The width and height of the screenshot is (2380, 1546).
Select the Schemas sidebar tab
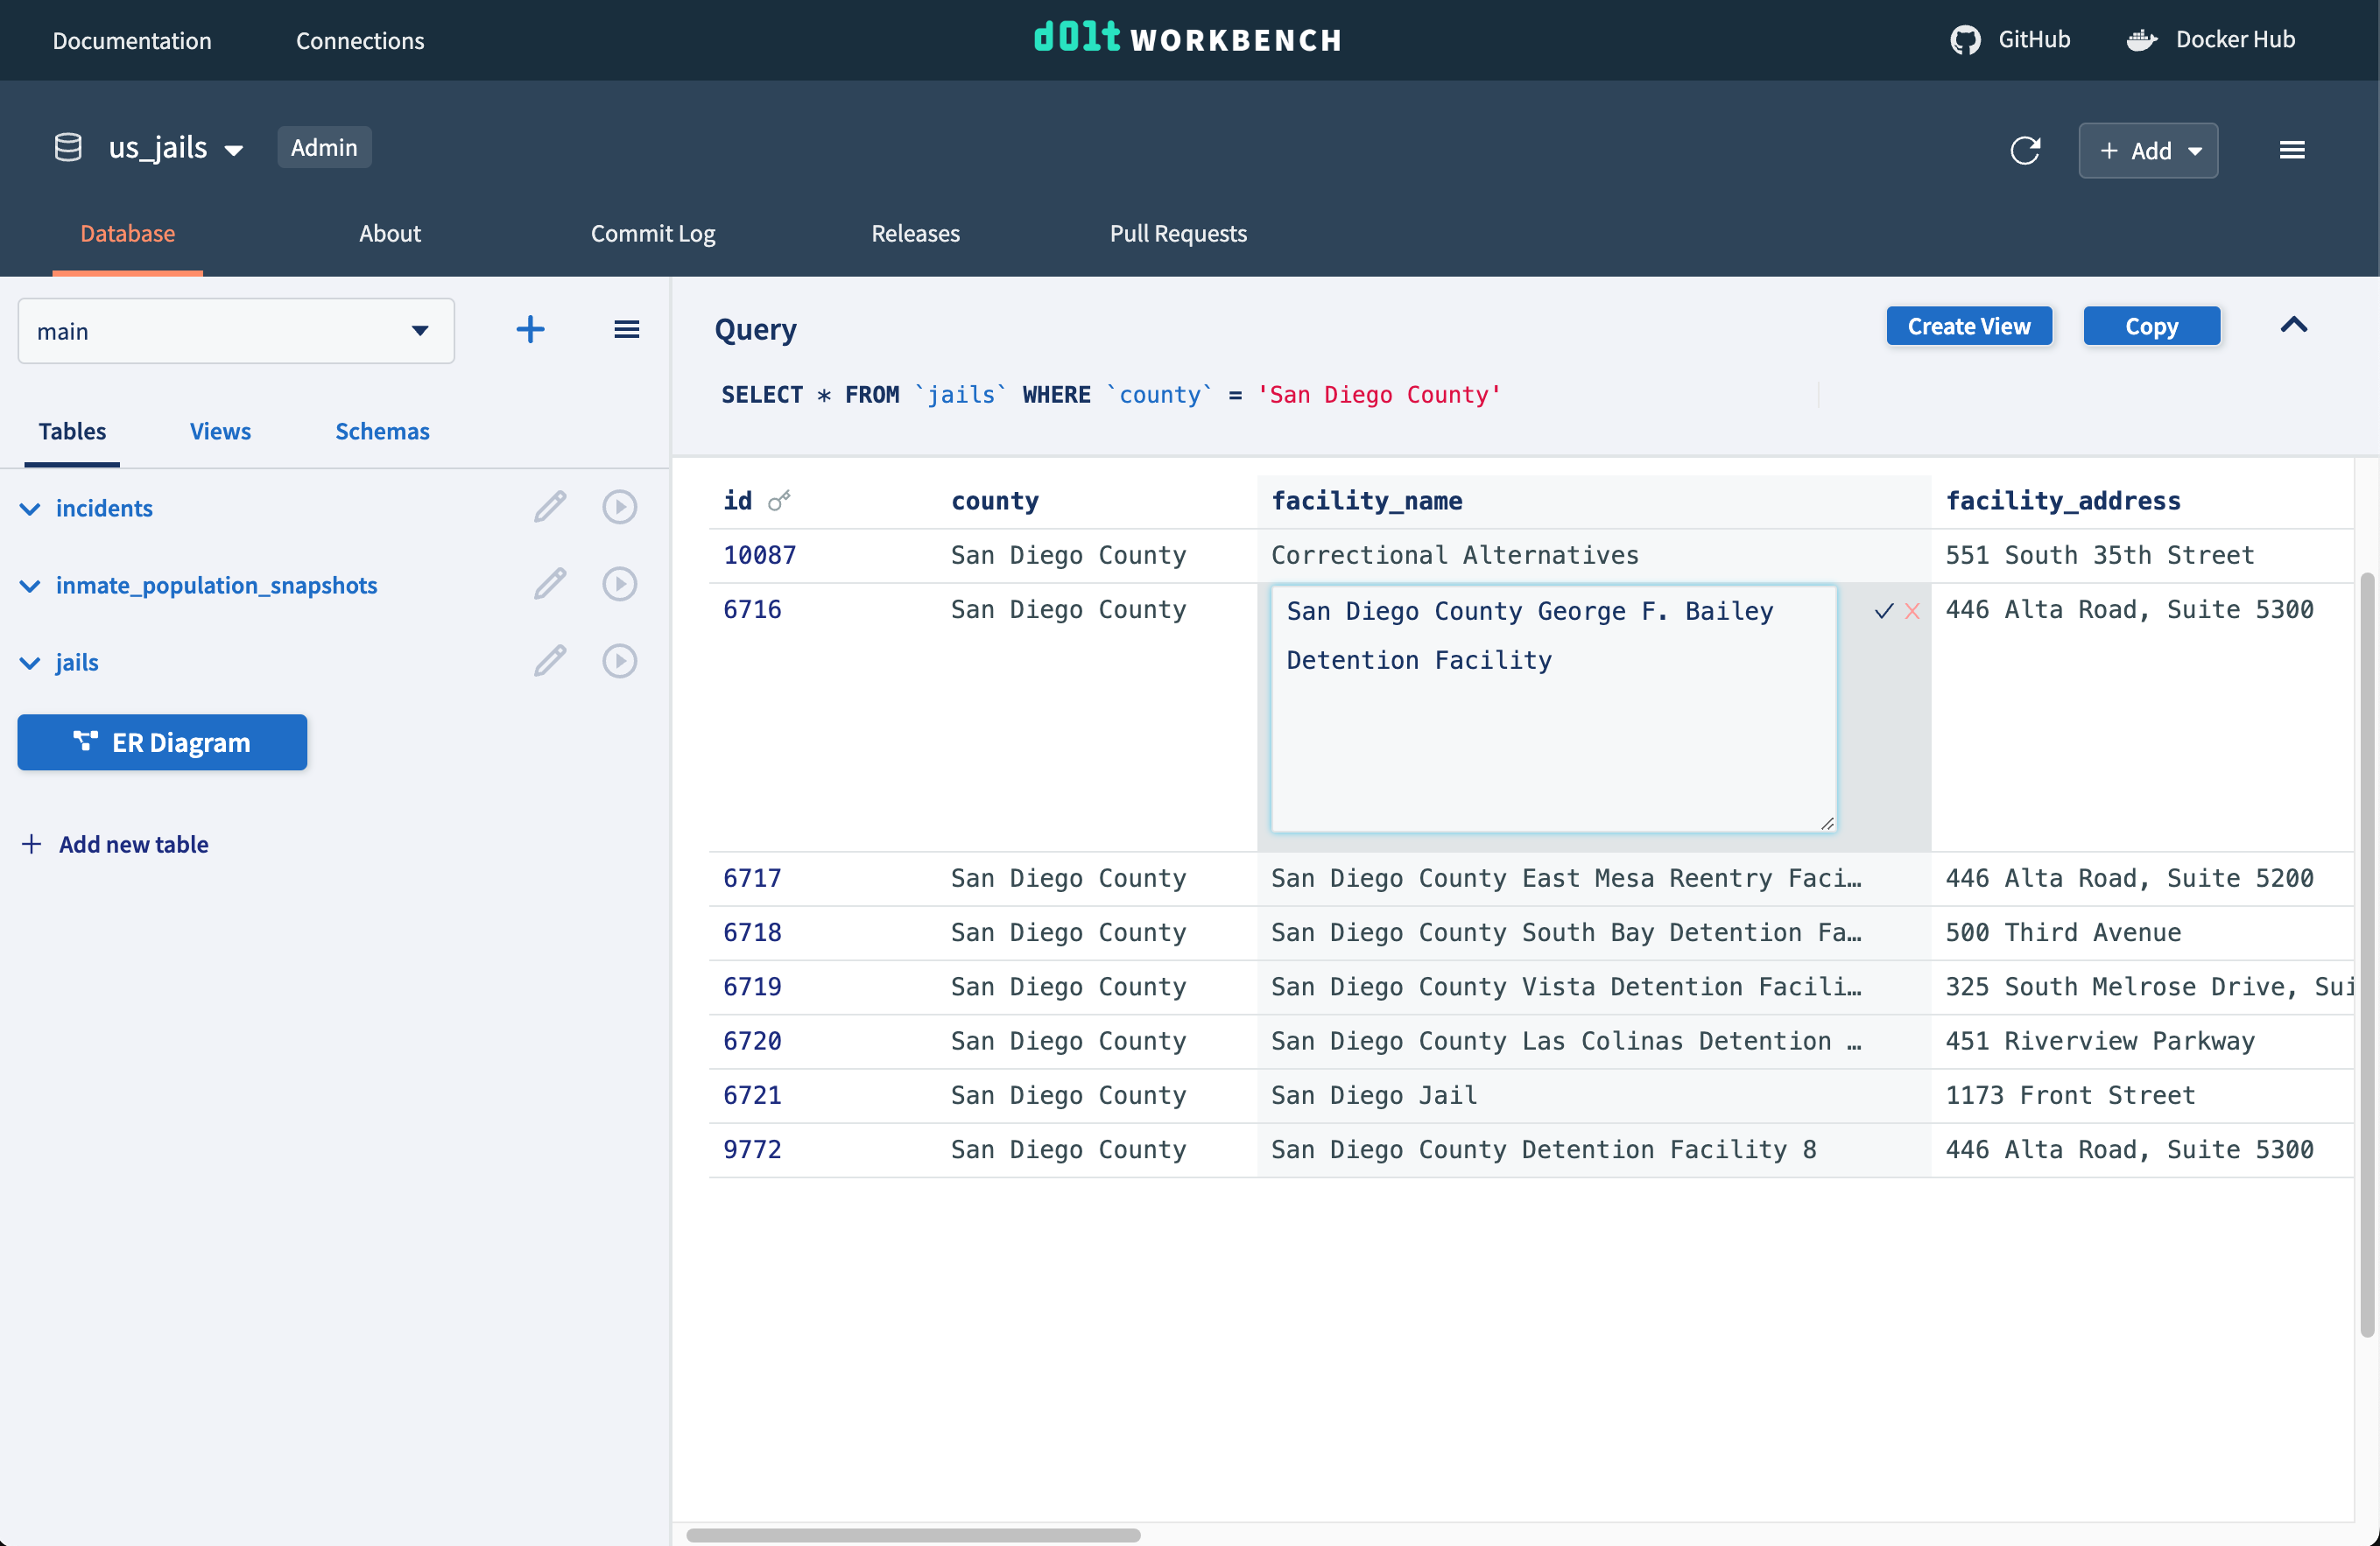coord(382,431)
